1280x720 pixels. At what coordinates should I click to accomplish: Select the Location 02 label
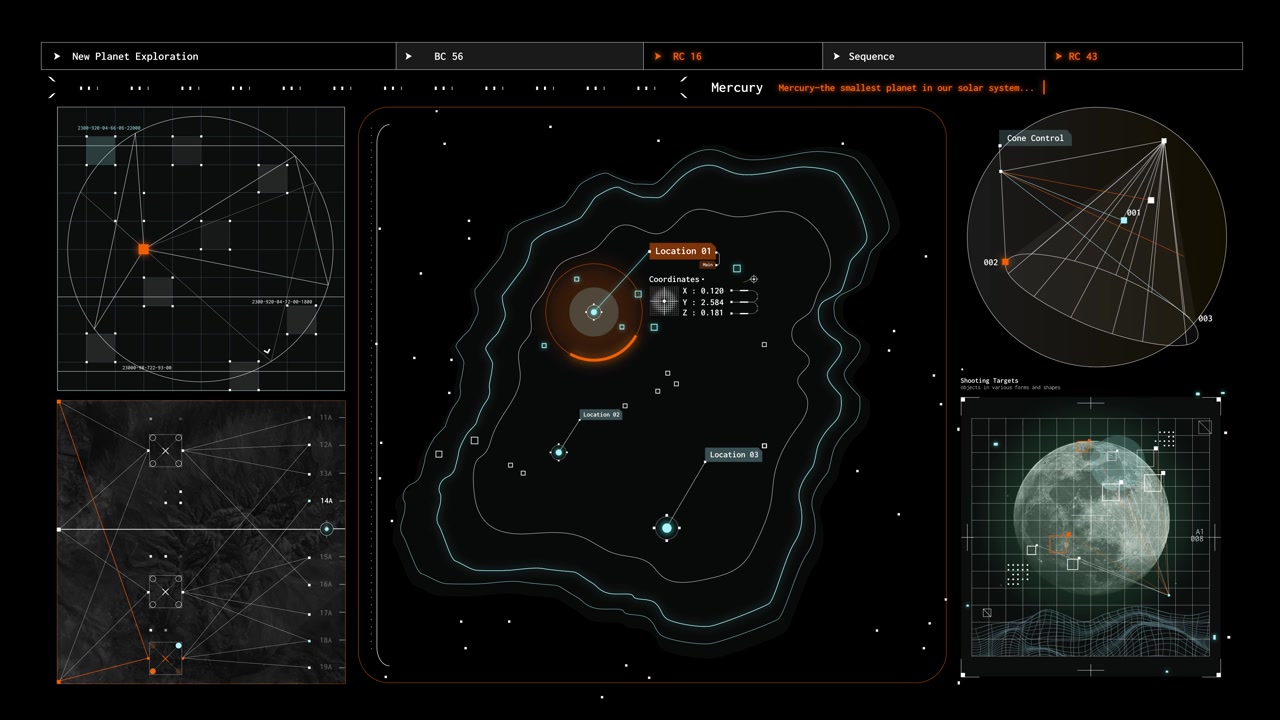click(602, 414)
